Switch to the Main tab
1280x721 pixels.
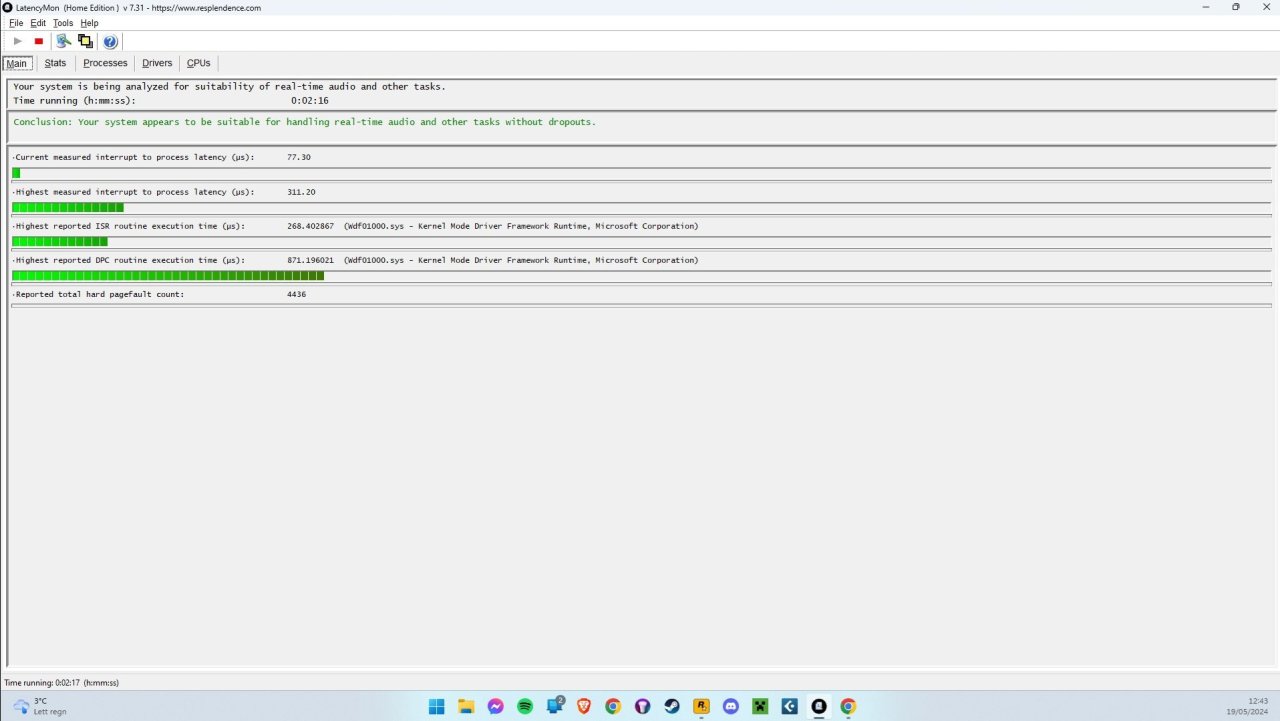(x=17, y=63)
